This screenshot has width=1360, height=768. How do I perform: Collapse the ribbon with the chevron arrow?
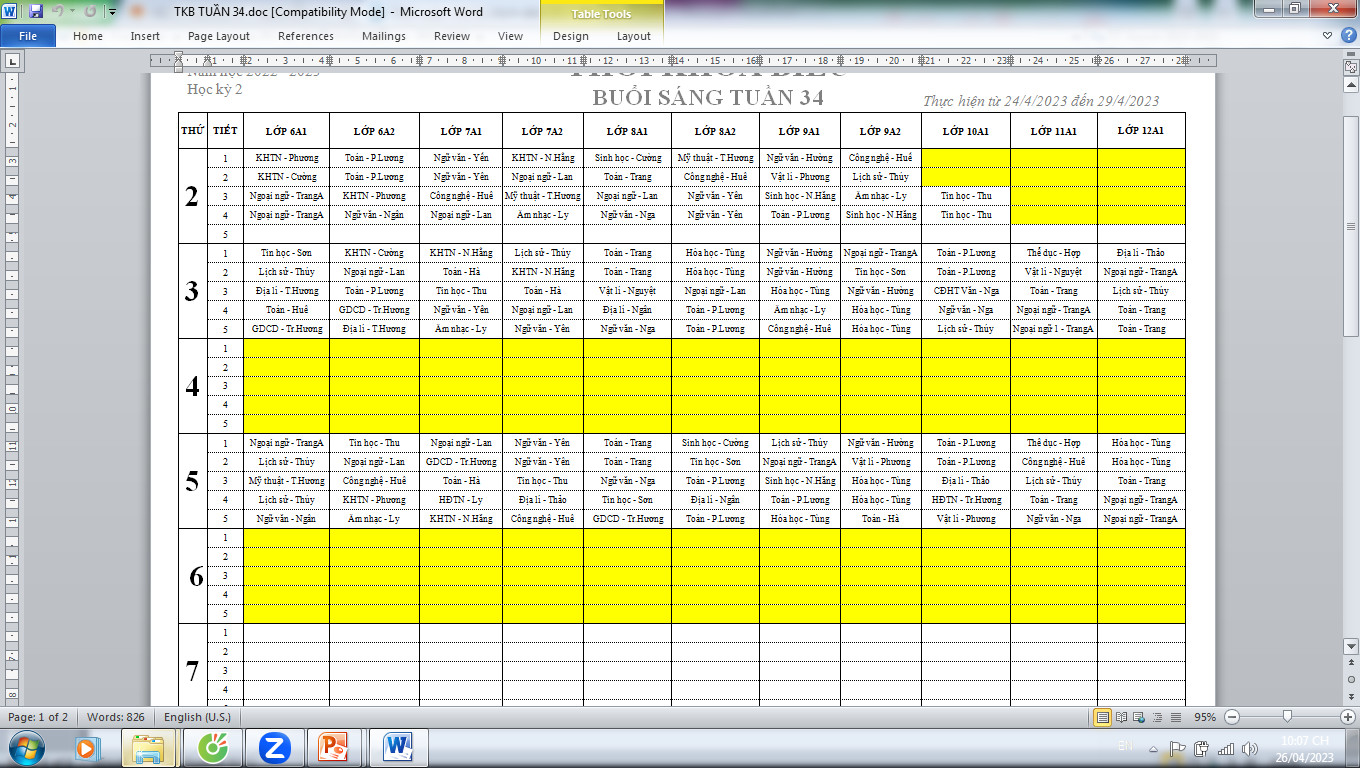coord(1327,36)
